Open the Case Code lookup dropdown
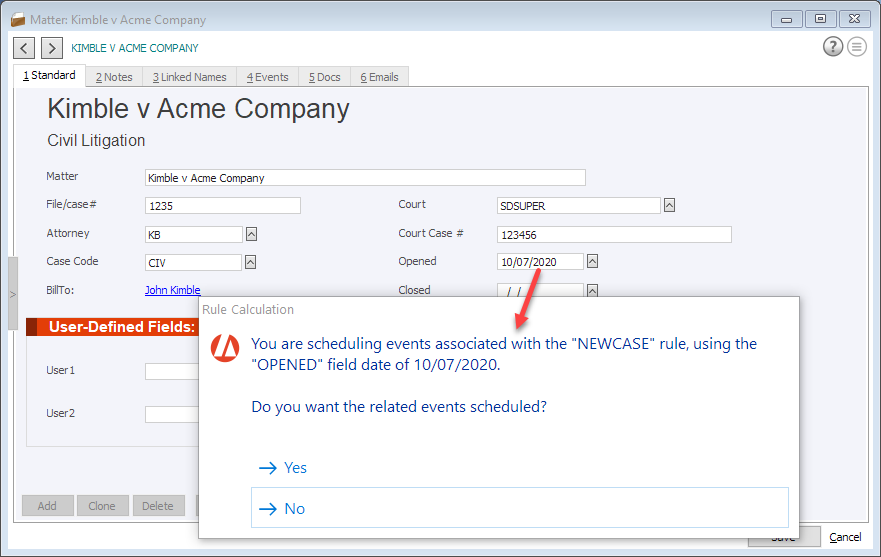881x557 pixels. coord(251,262)
